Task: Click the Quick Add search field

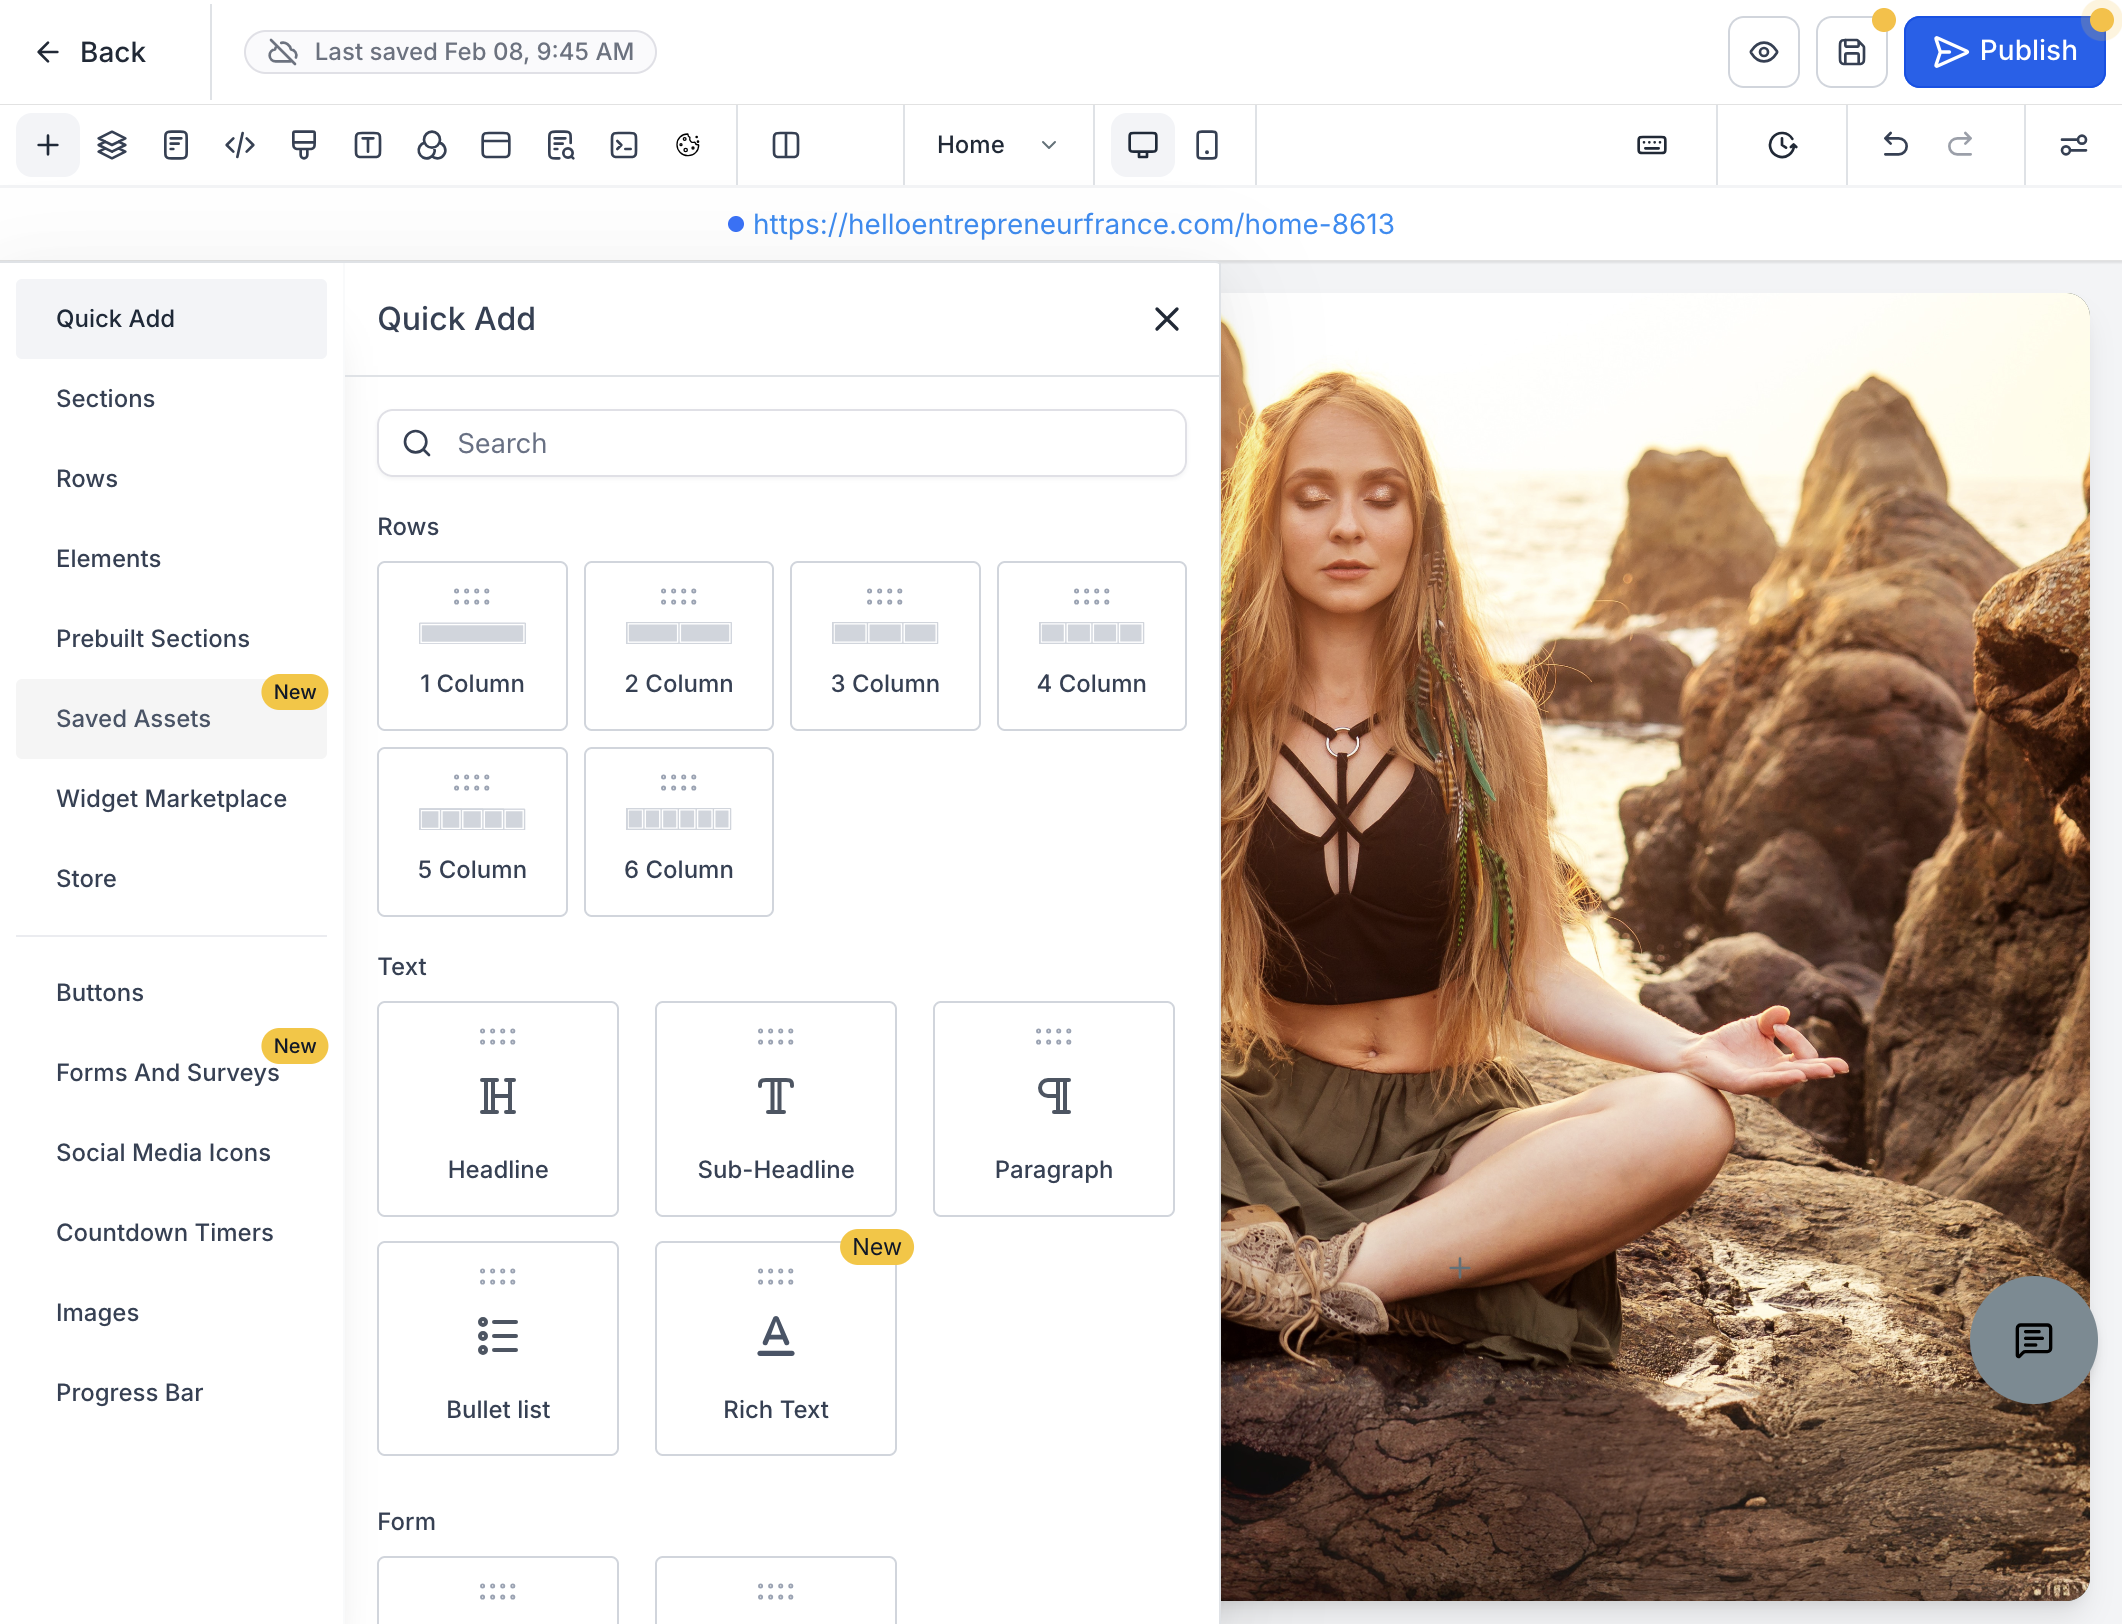Action: tap(782, 443)
